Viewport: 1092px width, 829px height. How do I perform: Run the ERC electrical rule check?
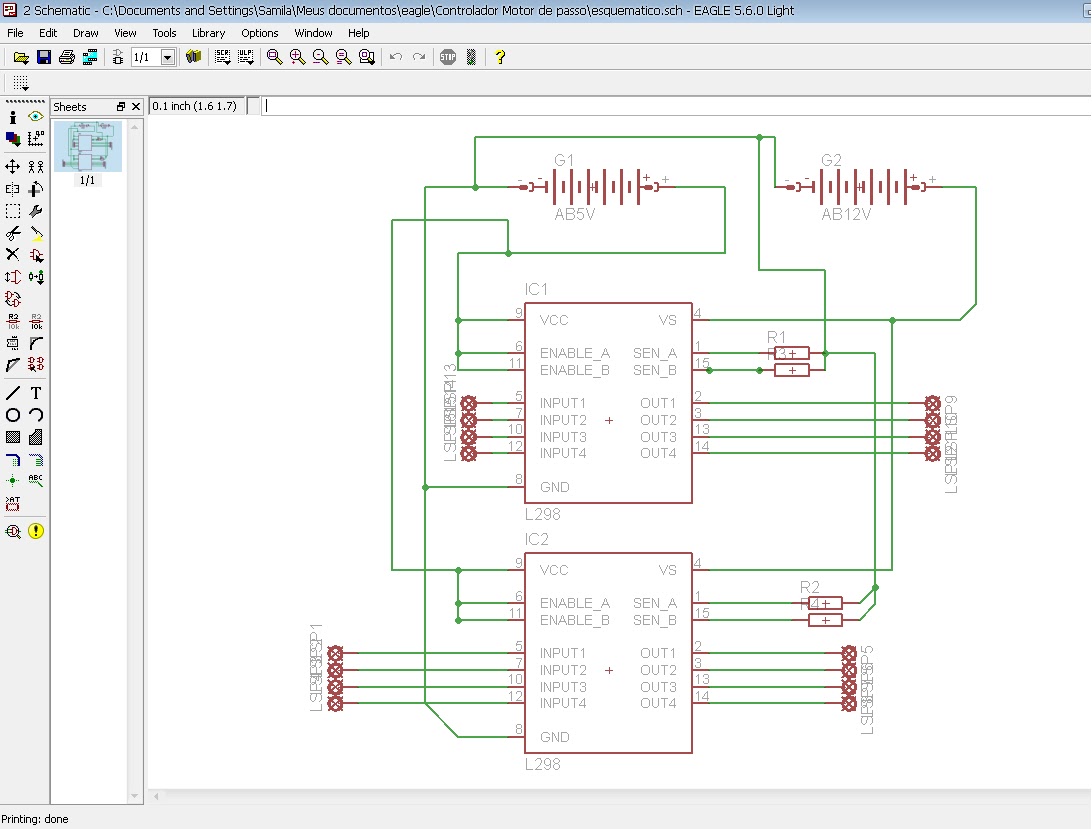pos(13,532)
